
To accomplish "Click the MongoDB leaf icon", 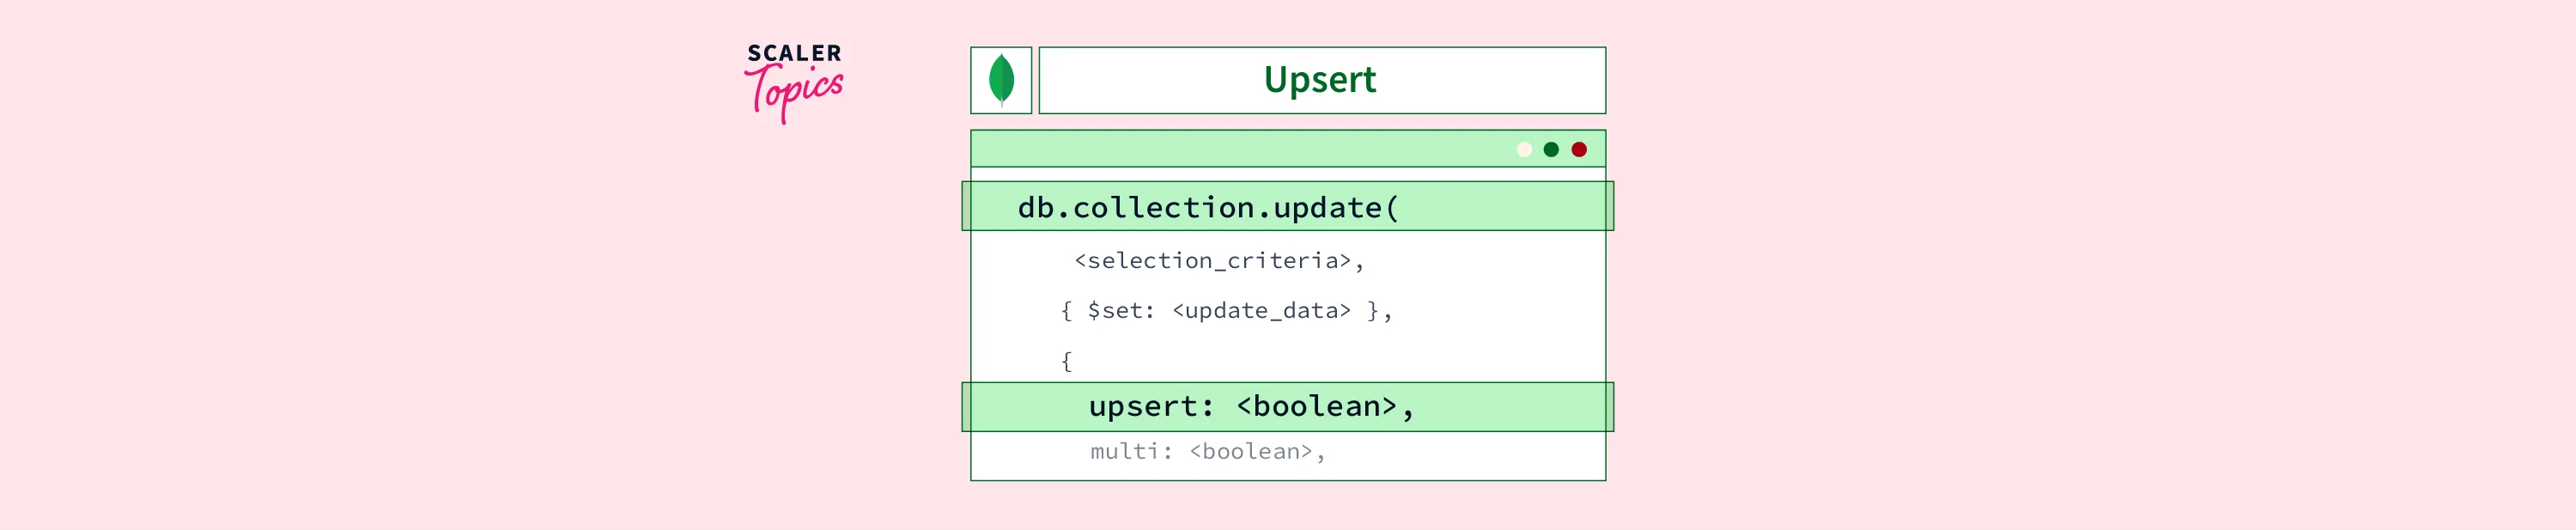I will (x=1001, y=80).
